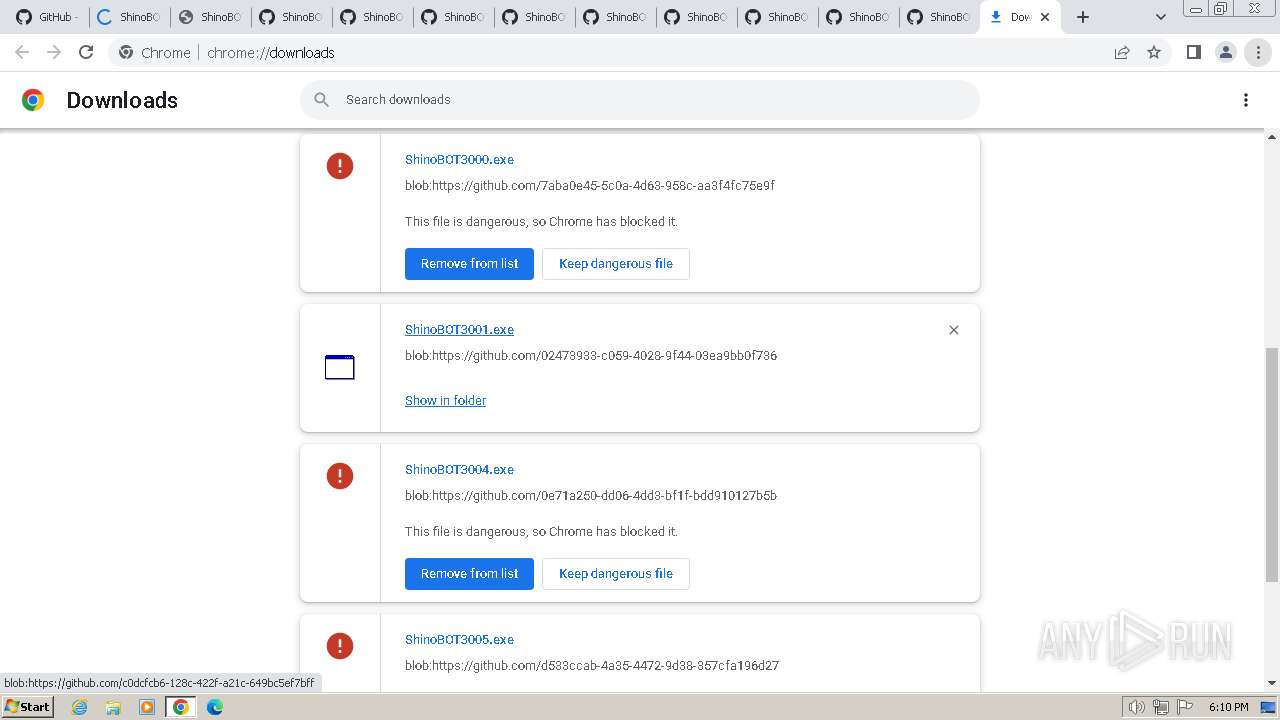1280x720 pixels.
Task: Show ShinoBOT3001.exe in folder
Action: tap(445, 400)
